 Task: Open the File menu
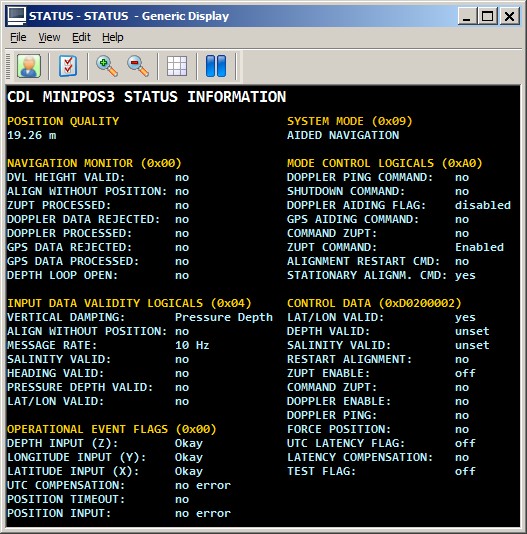click(x=18, y=37)
